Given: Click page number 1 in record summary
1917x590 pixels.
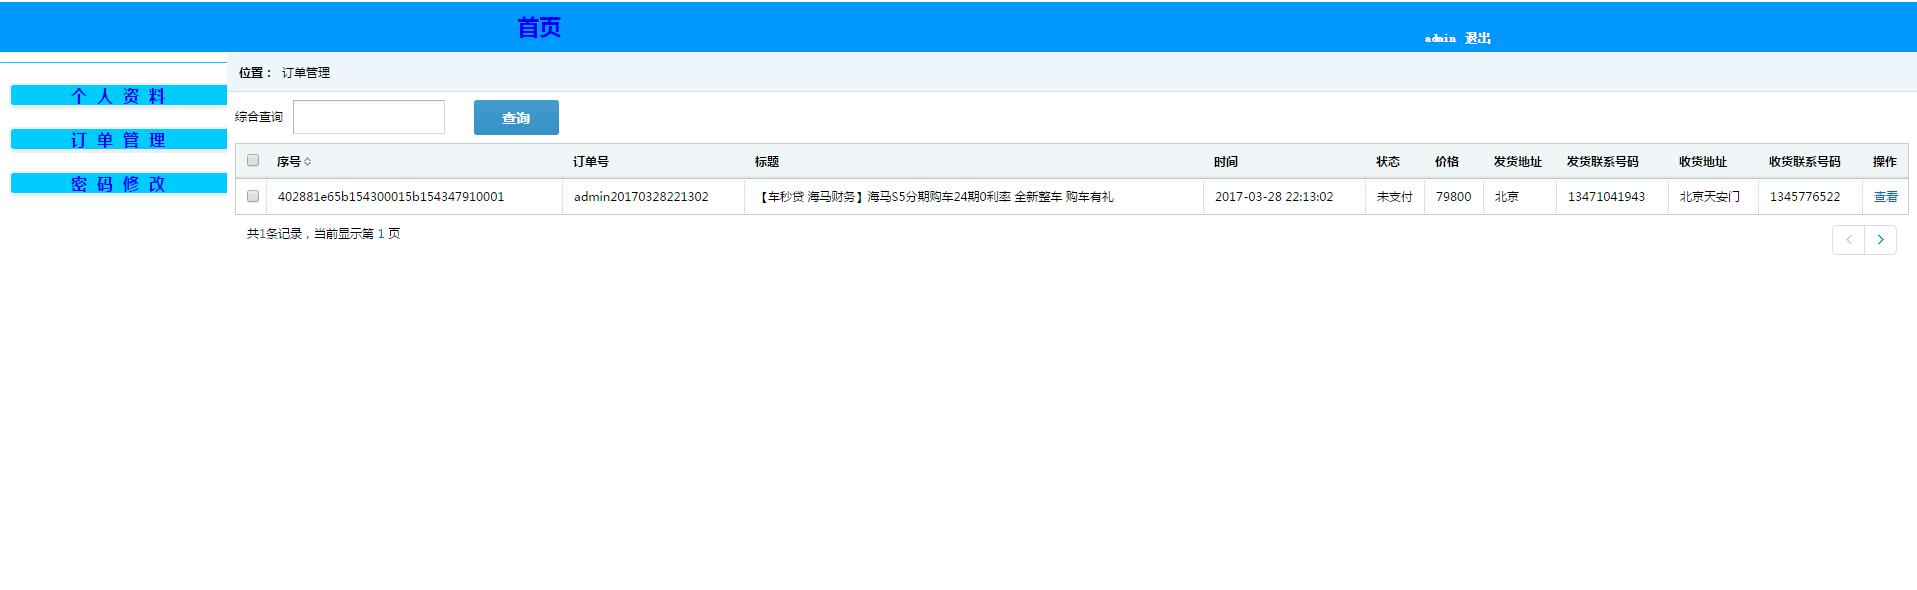Looking at the screenshot, I should pyautogui.click(x=381, y=234).
